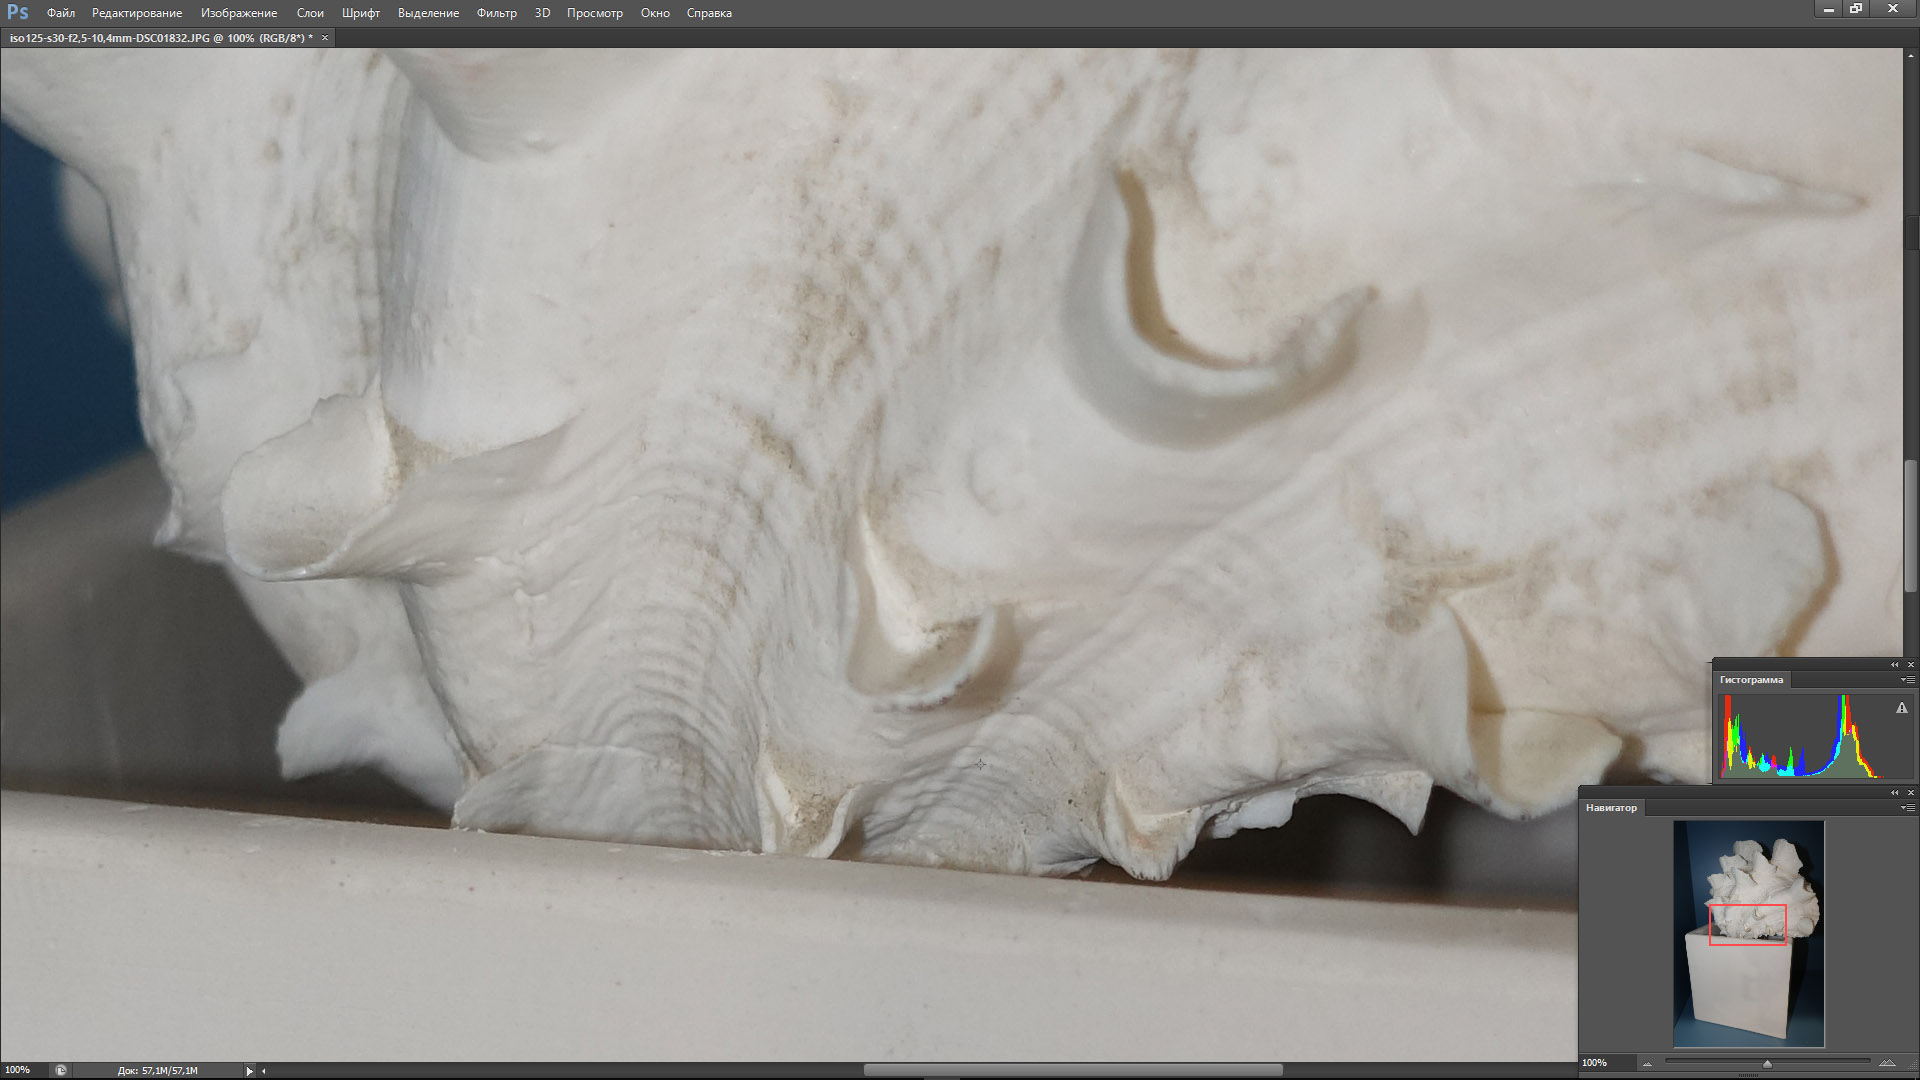Collapse the Навигатор panel with double arrows

point(1894,793)
